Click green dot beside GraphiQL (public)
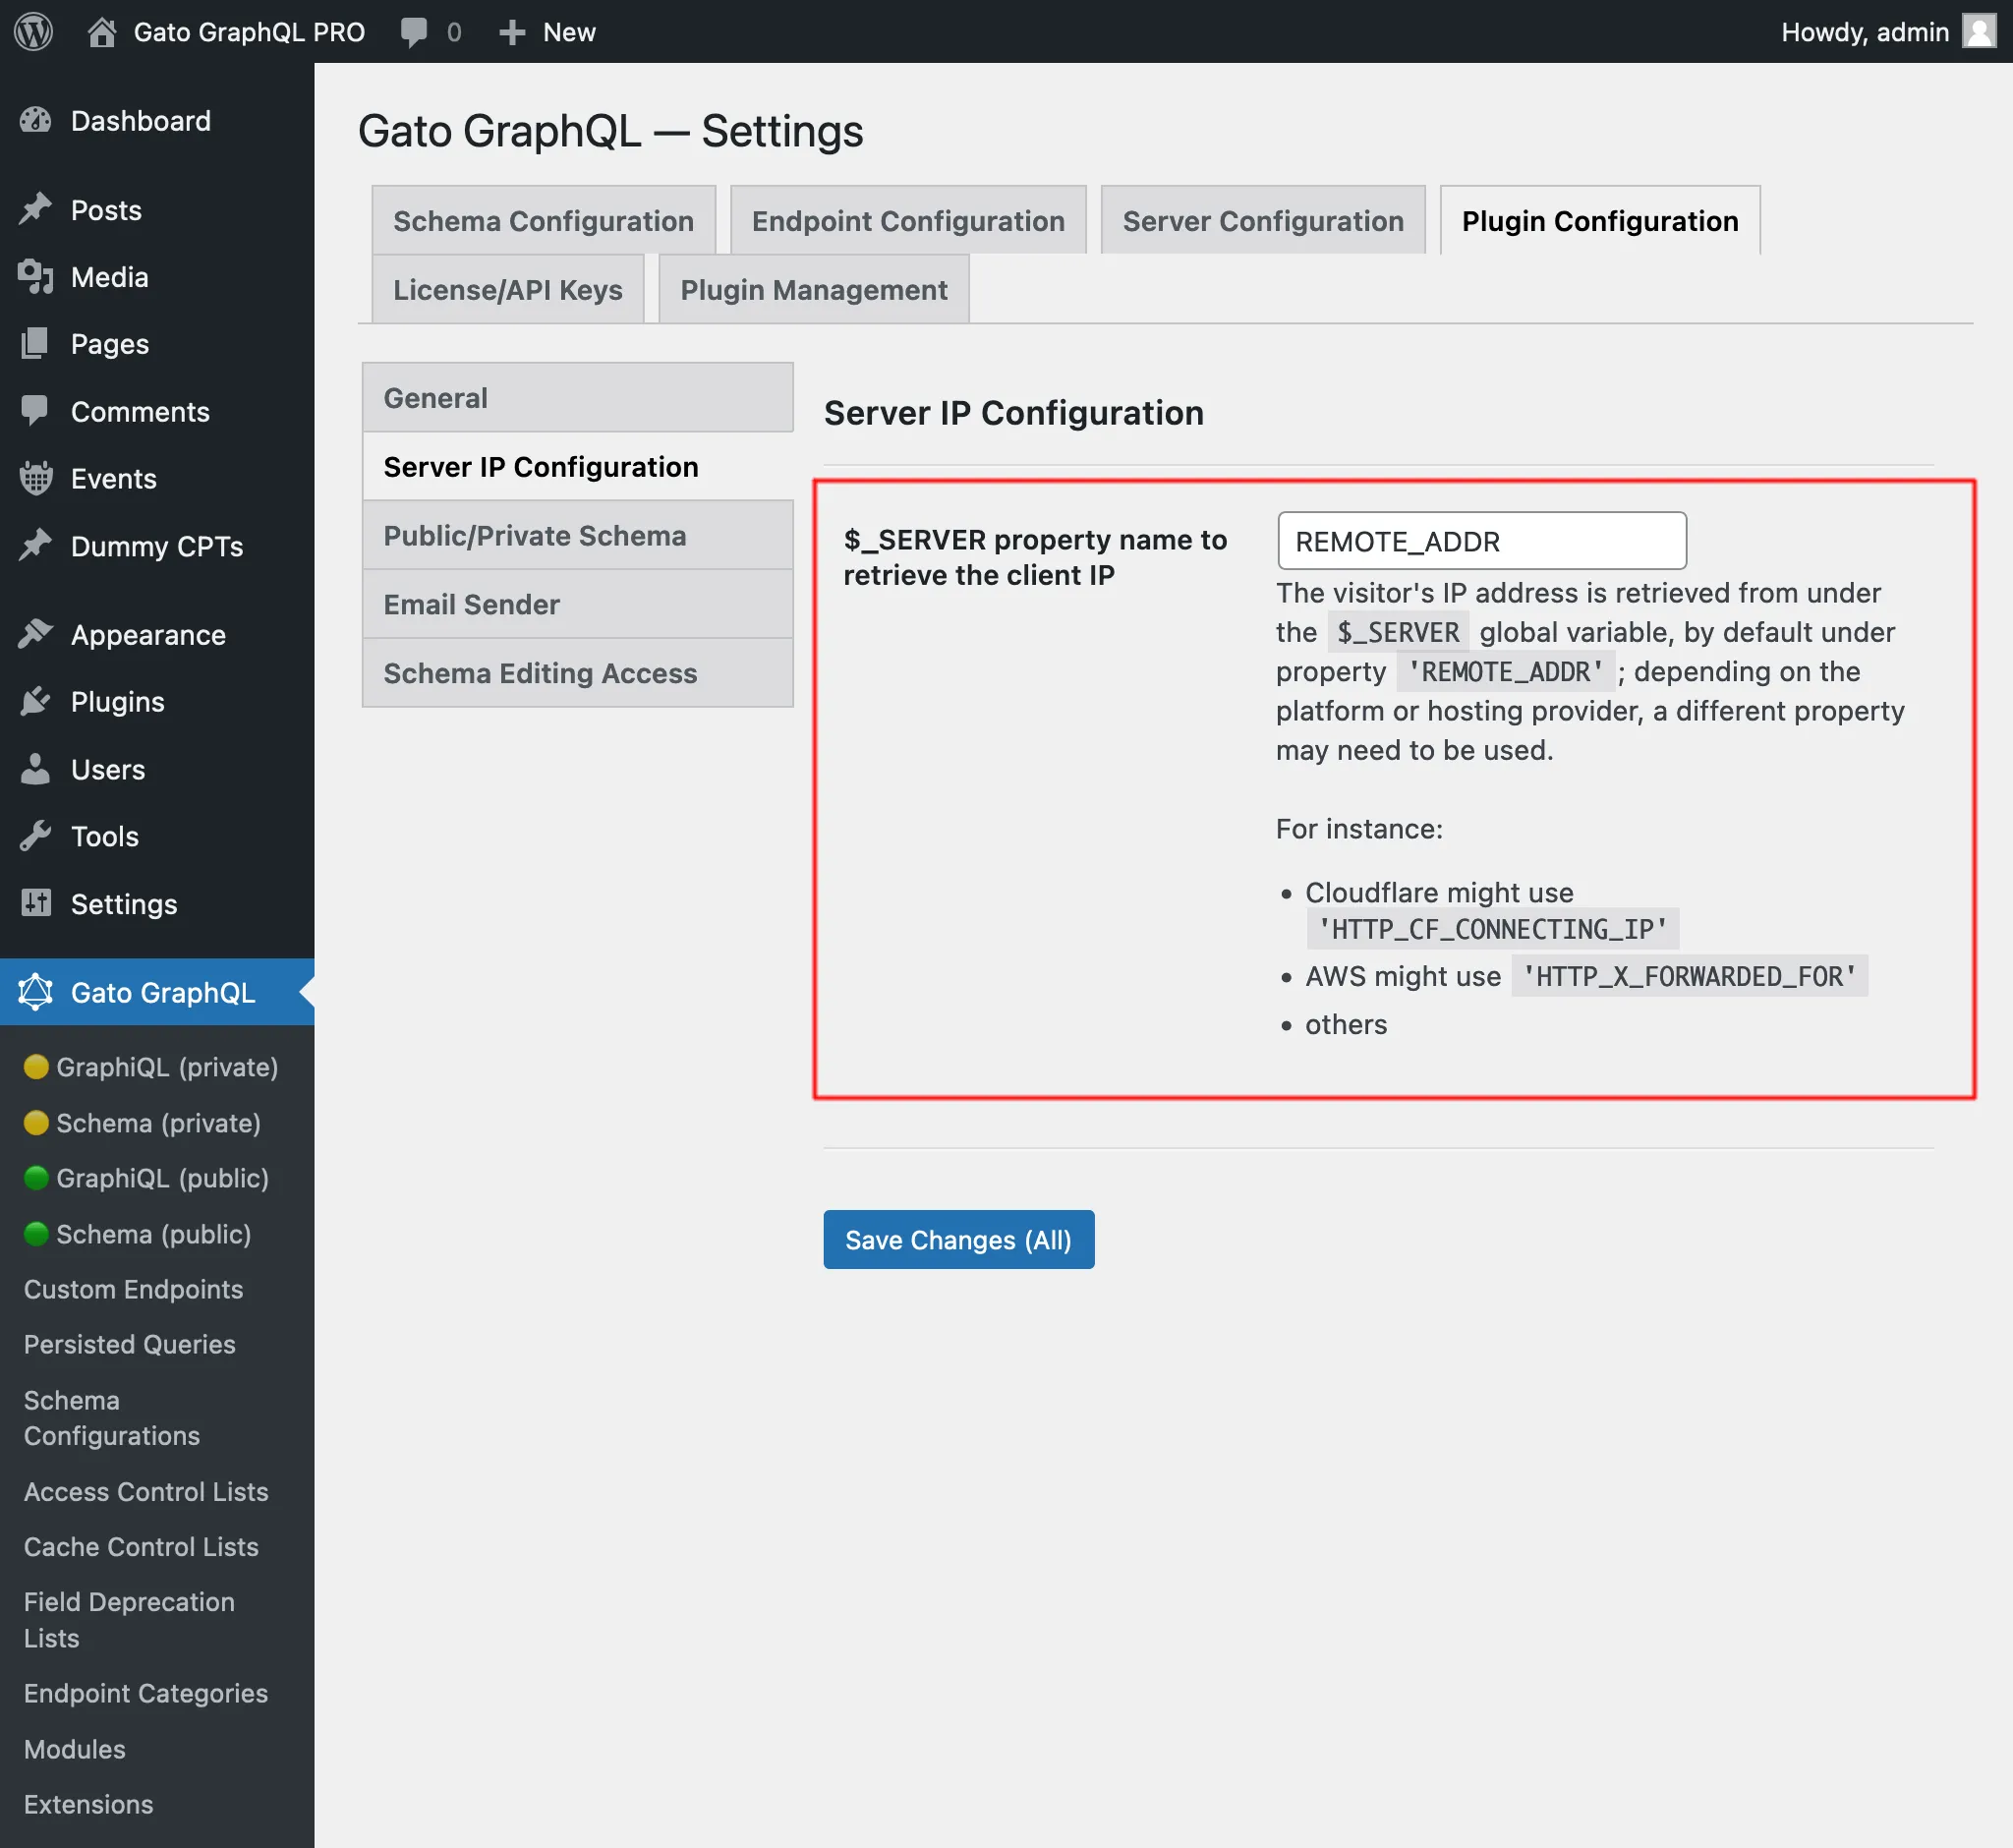Screen dimensions: 2013x1848 (36, 1178)
